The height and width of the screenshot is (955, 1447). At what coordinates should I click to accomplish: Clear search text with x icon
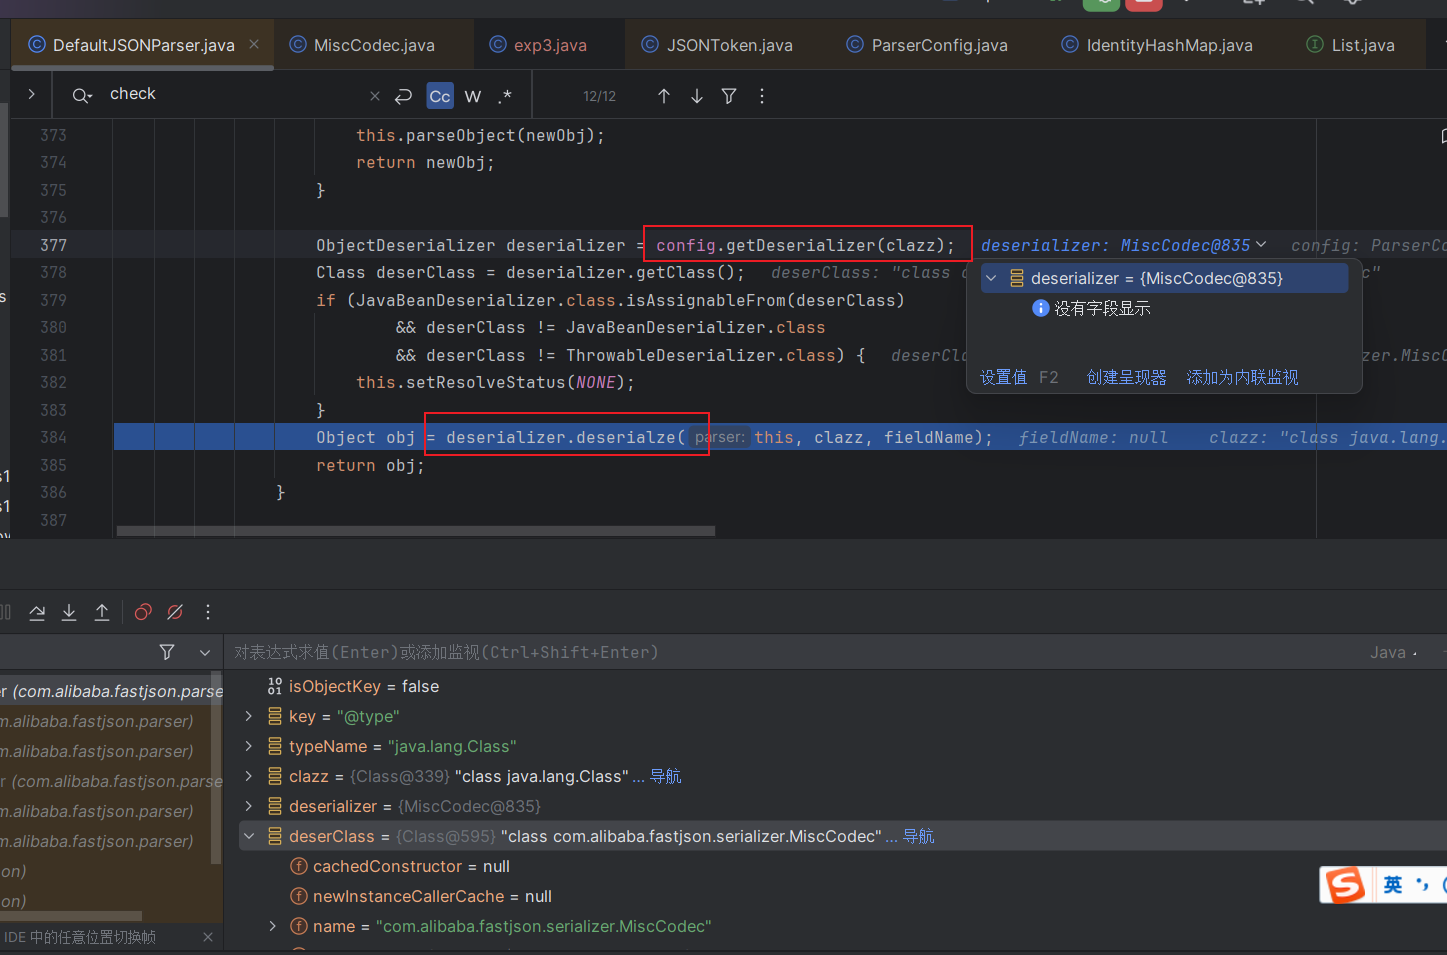[375, 96]
